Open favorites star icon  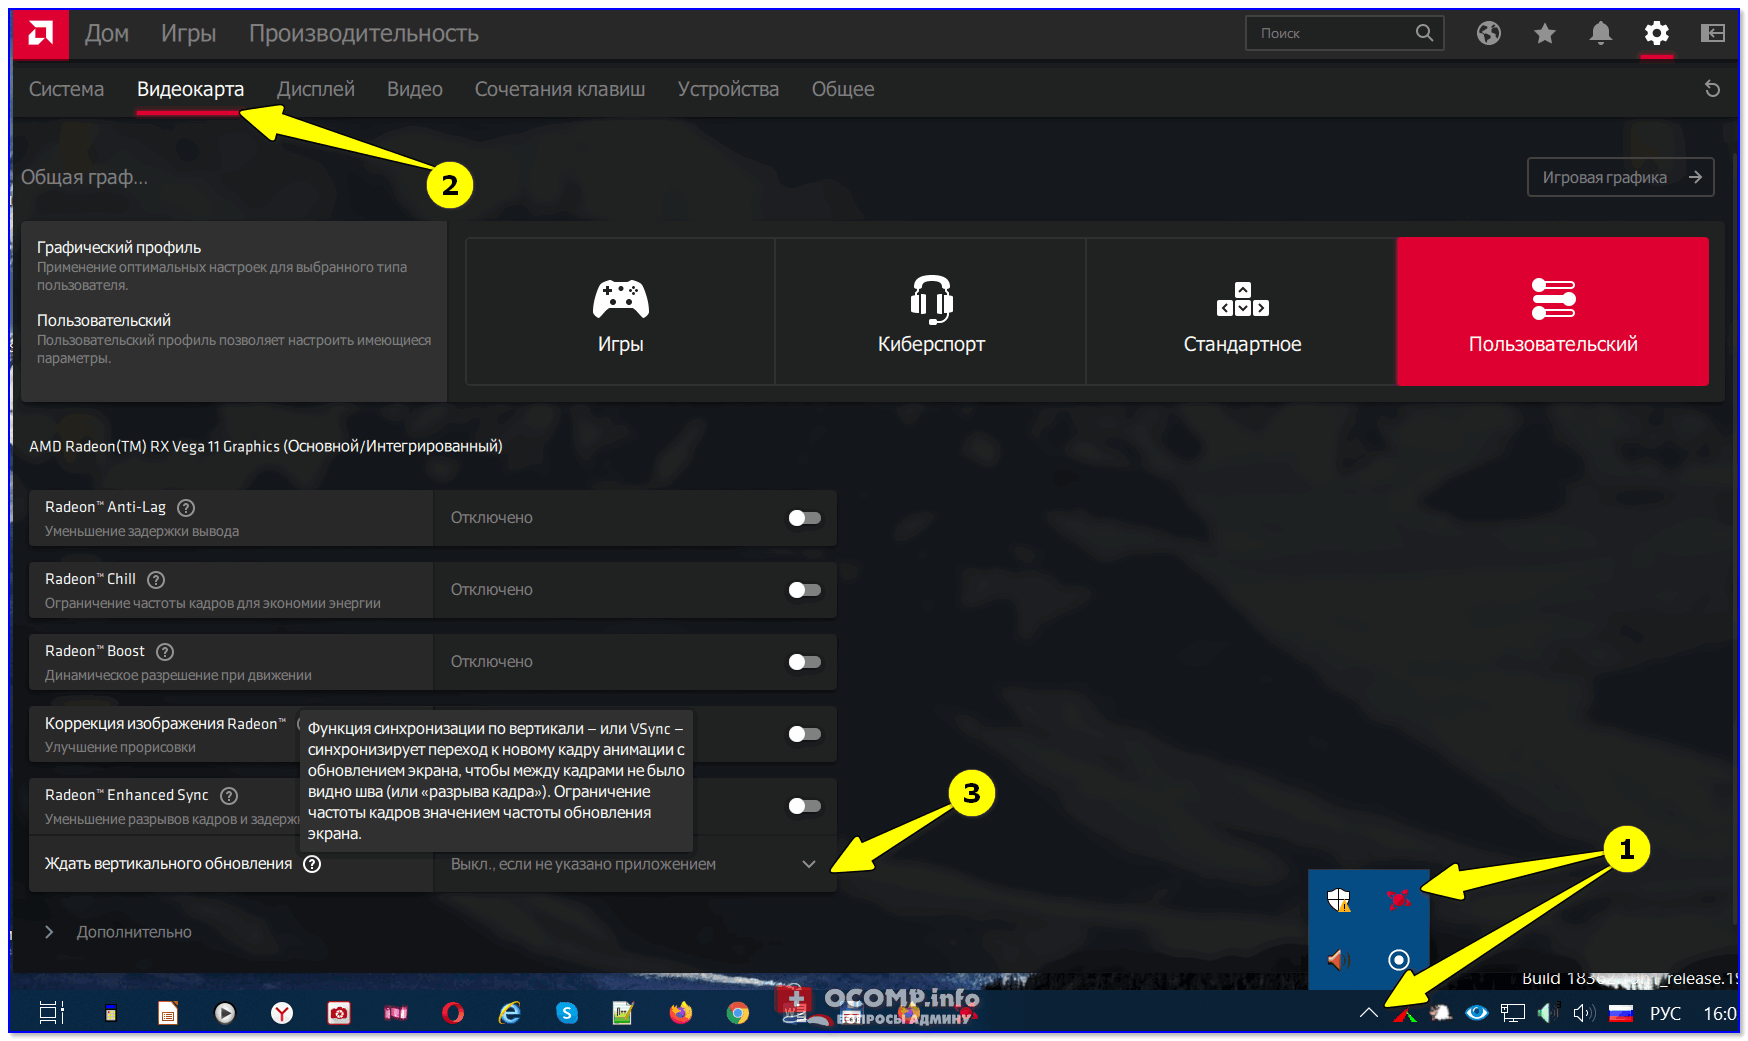(1544, 33)
